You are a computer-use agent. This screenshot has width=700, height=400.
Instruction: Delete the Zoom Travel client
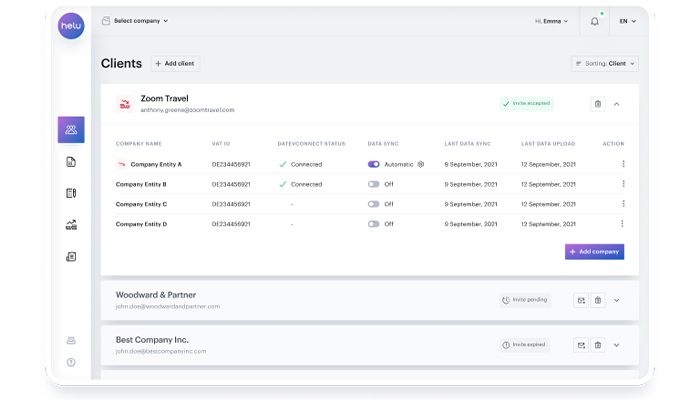[598, 103]
